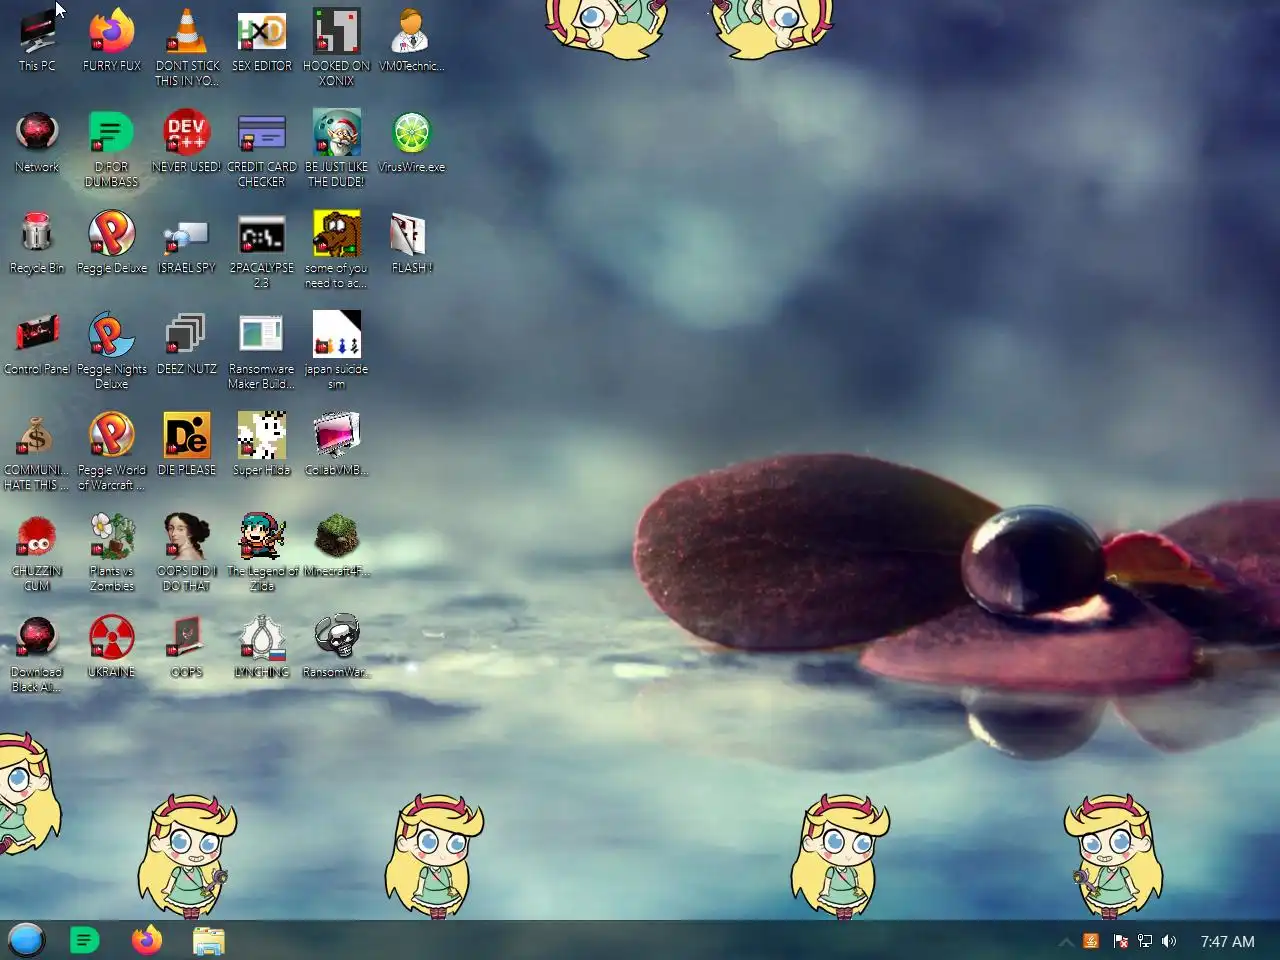Launch the green pinned taskbar app
Screen dimensions: 1280x960
click(85, 940)
